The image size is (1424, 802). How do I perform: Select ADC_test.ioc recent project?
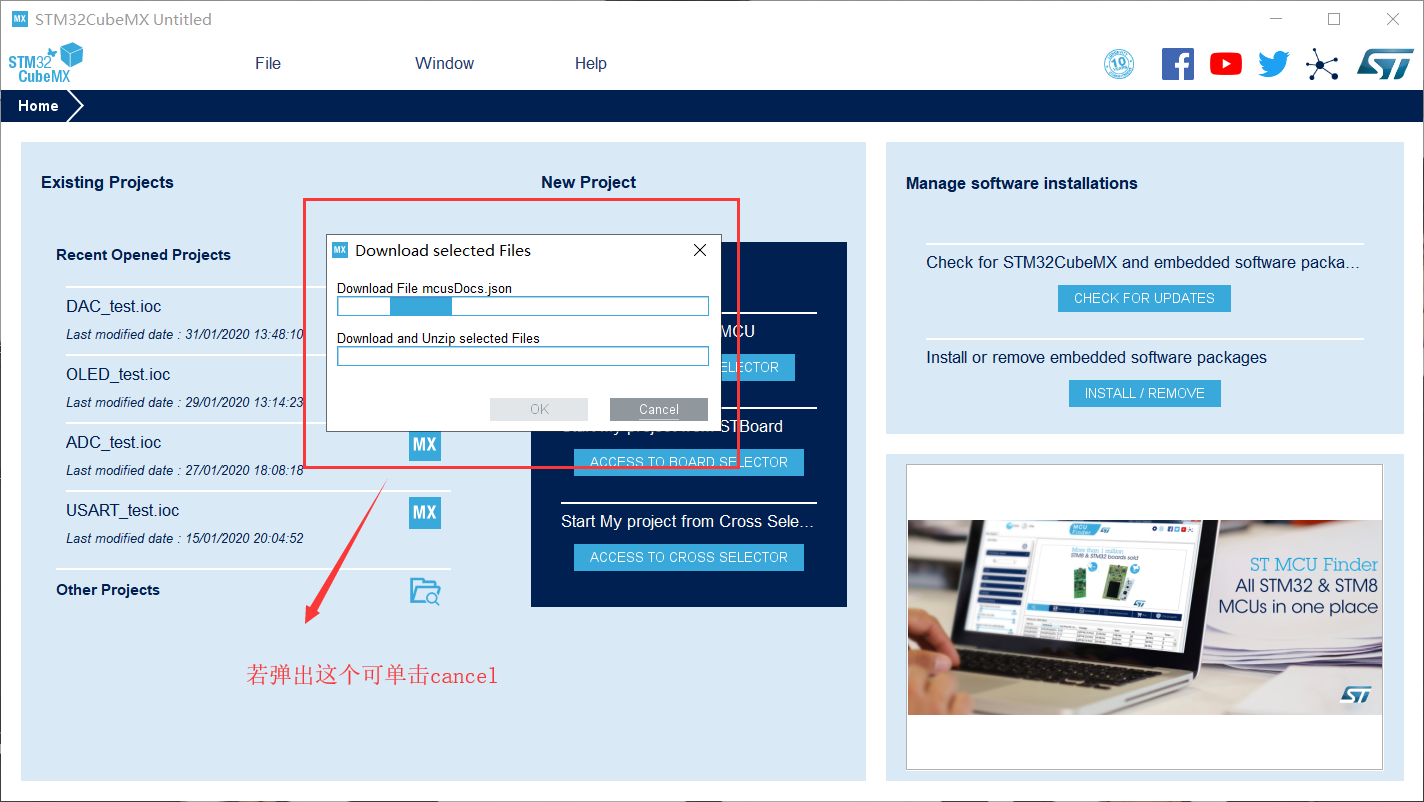(x=114, y=442)
